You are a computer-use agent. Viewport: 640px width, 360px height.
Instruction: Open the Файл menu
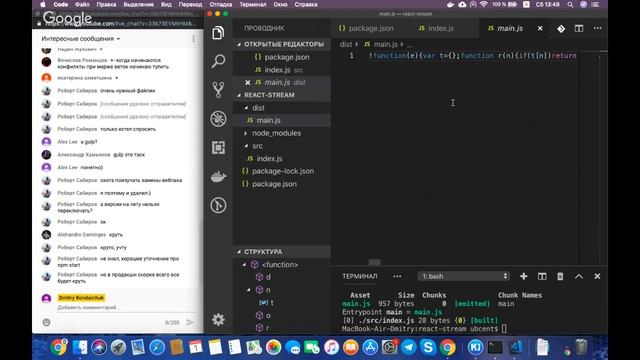pyautogui.click(x=82, y=4)
